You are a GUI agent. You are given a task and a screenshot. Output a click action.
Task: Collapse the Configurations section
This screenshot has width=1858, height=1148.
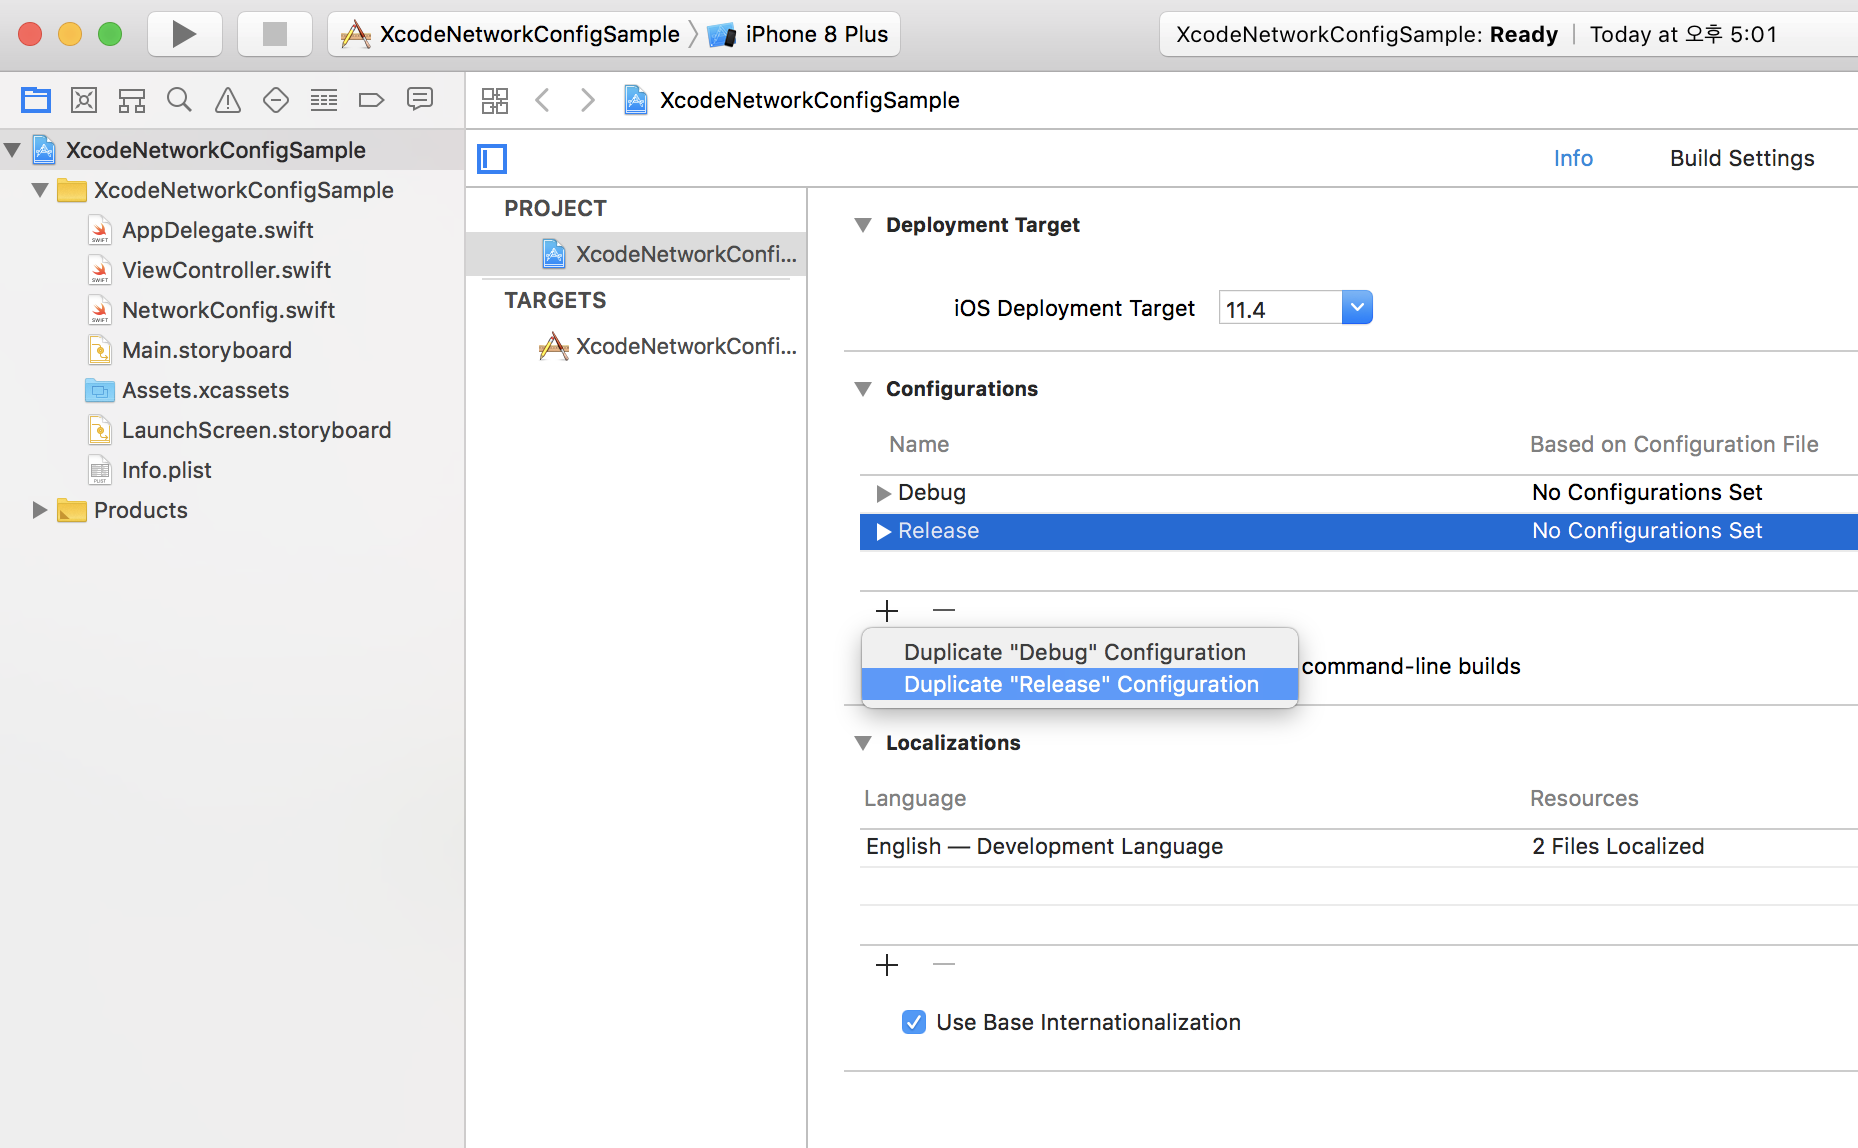point(863,389)
